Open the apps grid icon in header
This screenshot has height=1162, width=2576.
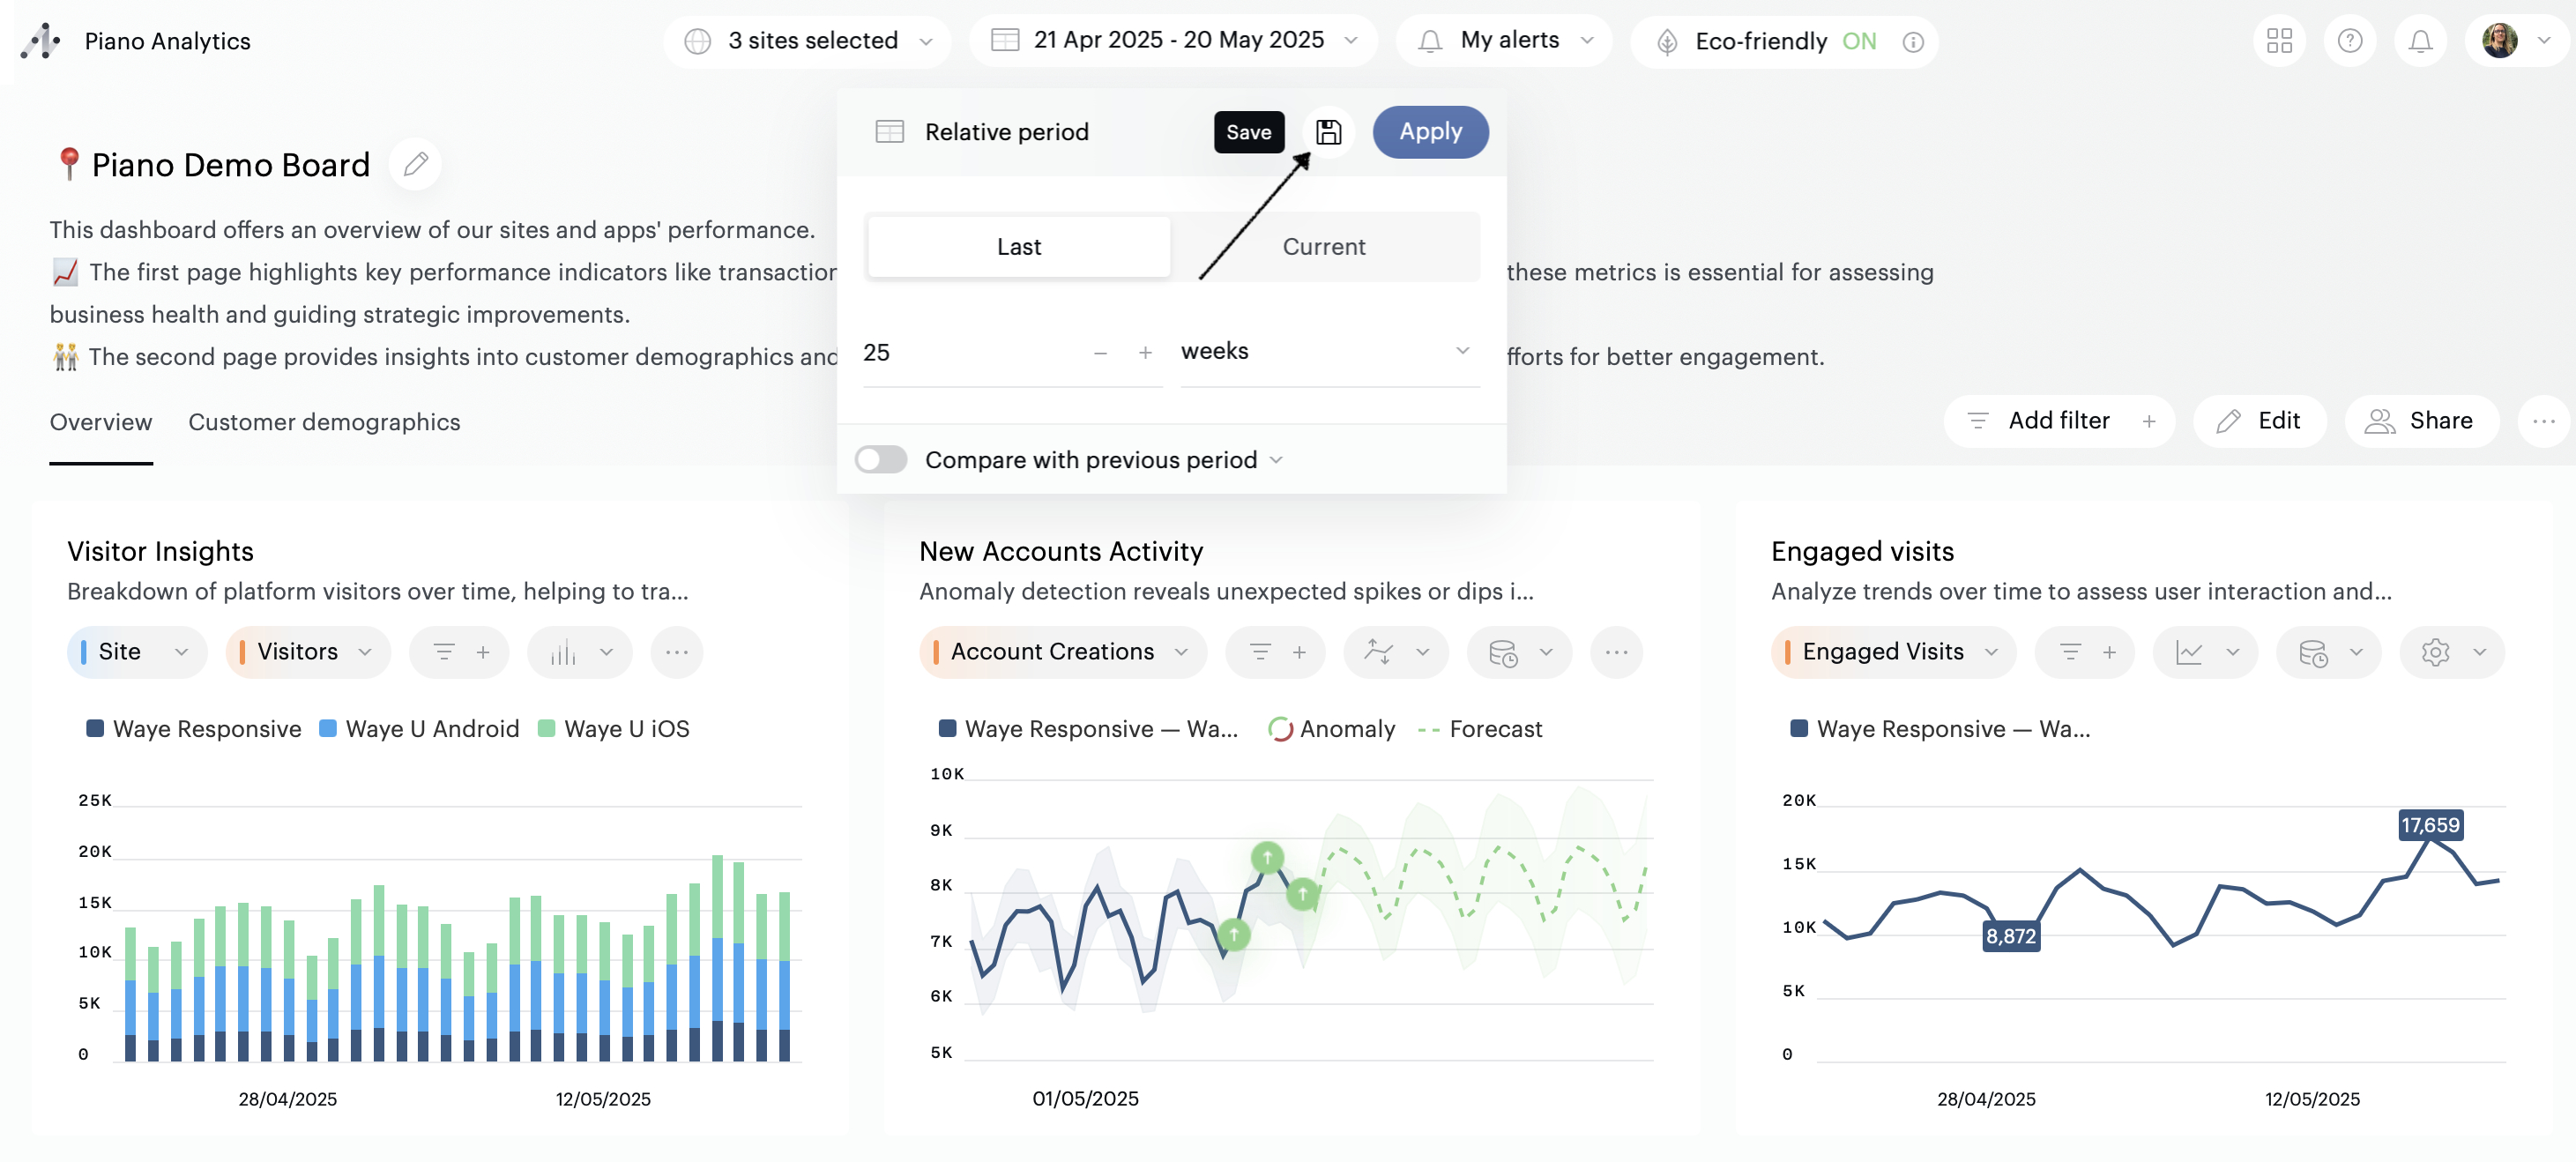(2279, 41)
